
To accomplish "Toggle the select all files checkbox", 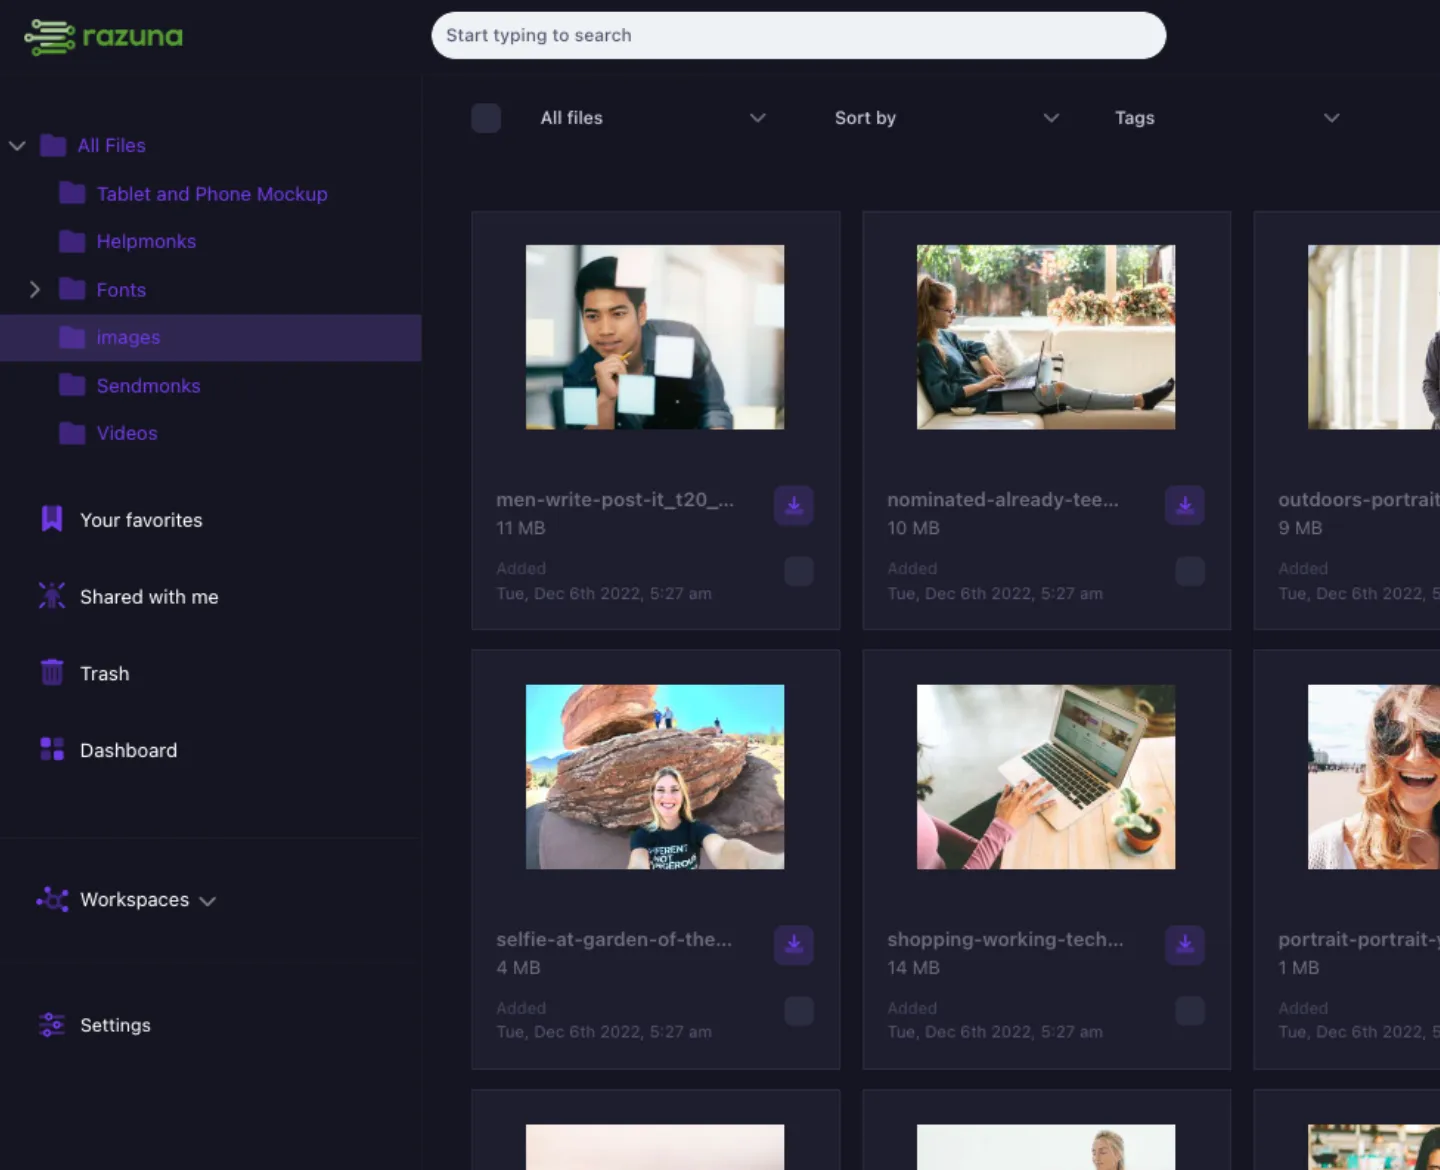I will pyautogui.click(x=486, y=118).
